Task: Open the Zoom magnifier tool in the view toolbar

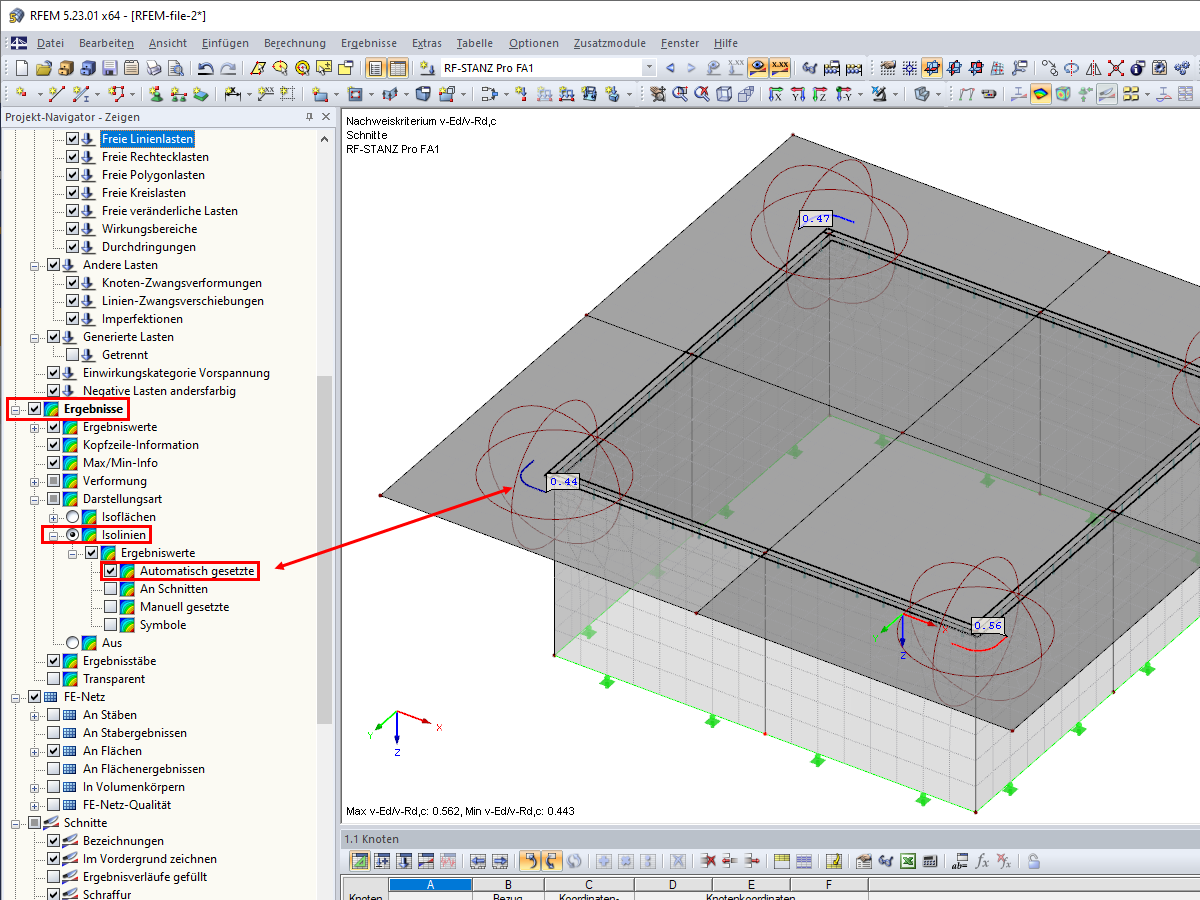Action: [x=681, y=93]
